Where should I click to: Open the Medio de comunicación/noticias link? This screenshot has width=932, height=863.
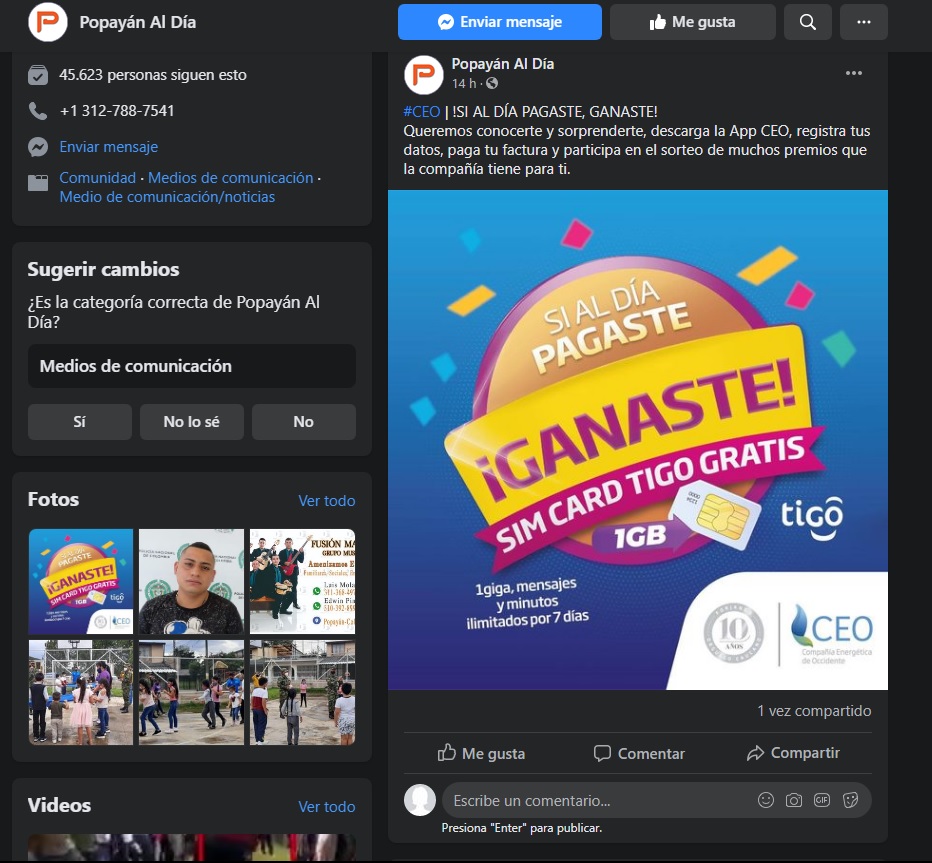click(x=167, y=197)
